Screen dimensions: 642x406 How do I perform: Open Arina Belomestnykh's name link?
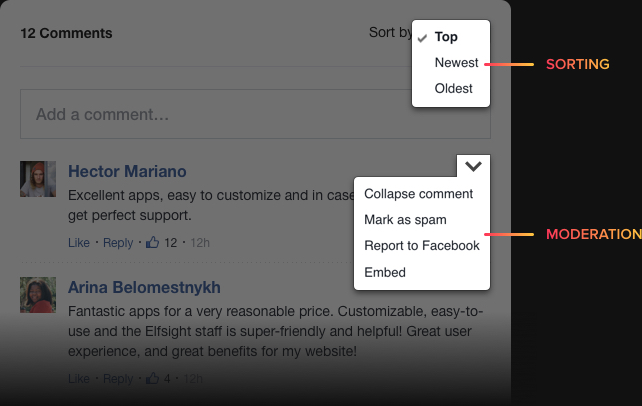click(x=144, y=288)
